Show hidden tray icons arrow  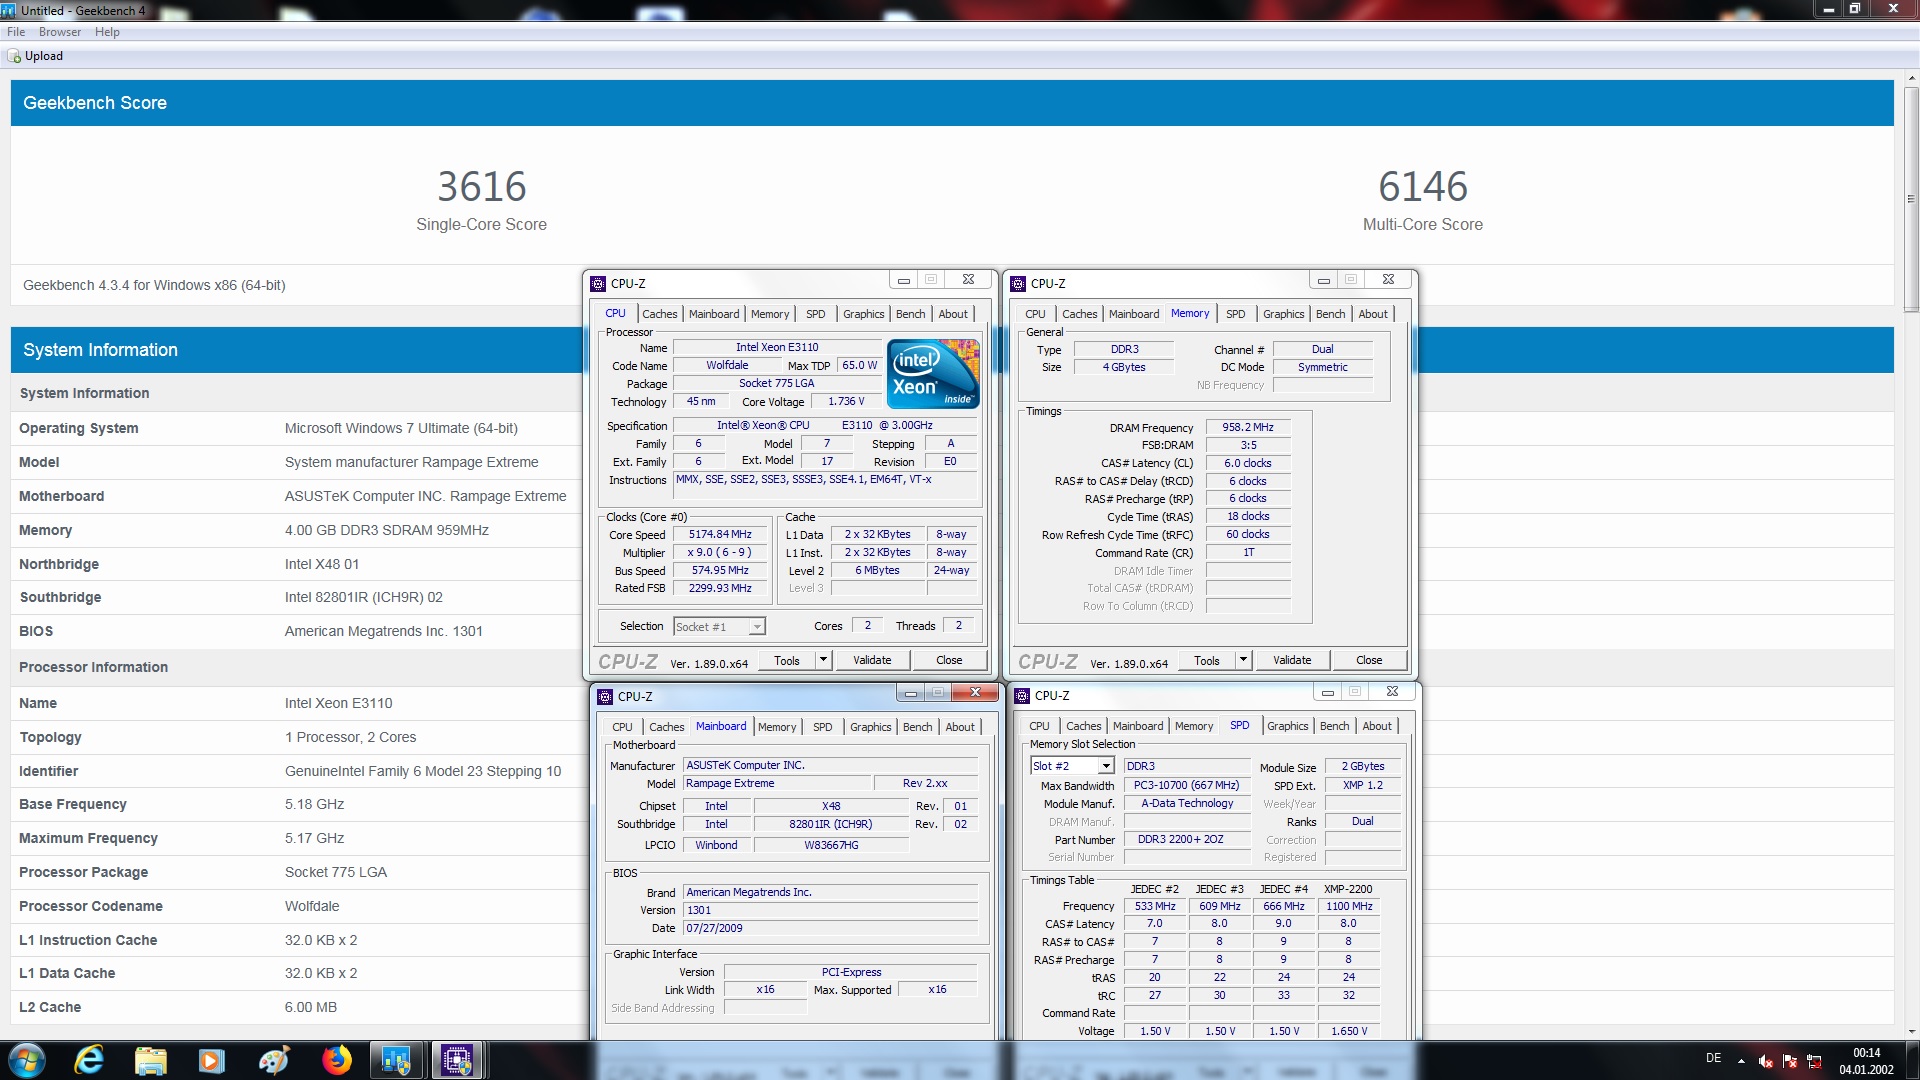coord(1741,1061)
